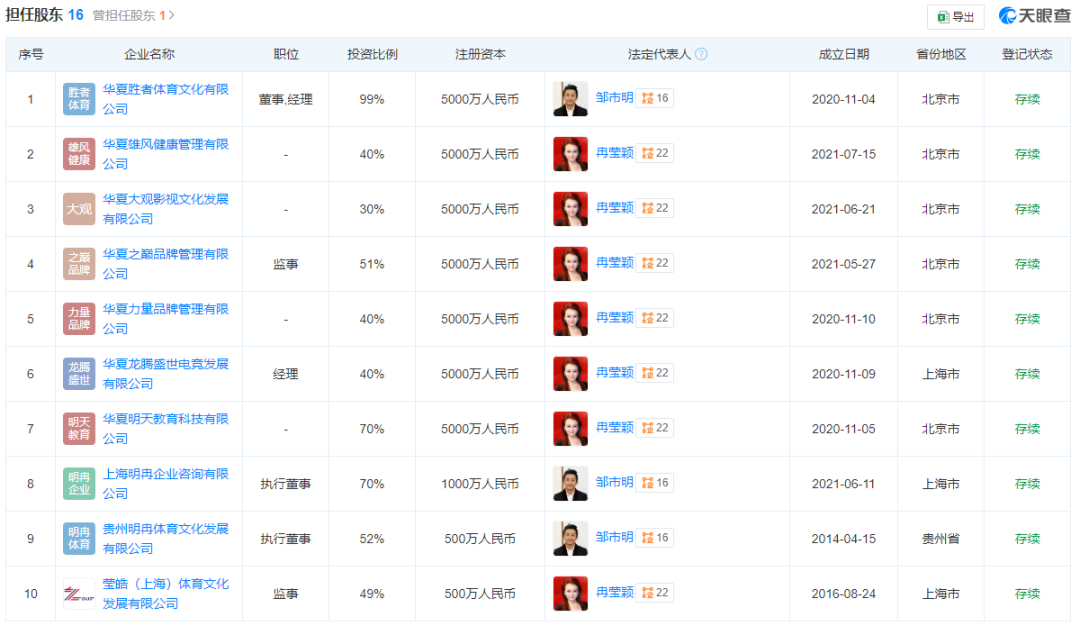The height and width of the screenshot is (626, 1080).
Task: Open 华夏之巅品牌管理有限公司 link
Action: pos(165,264)
